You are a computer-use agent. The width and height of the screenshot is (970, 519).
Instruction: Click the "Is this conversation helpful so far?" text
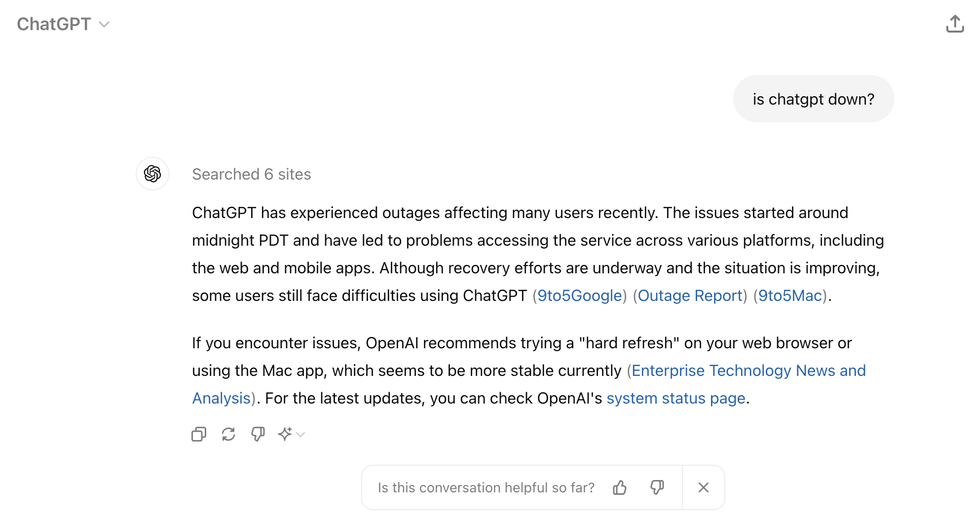pos(486,488)
